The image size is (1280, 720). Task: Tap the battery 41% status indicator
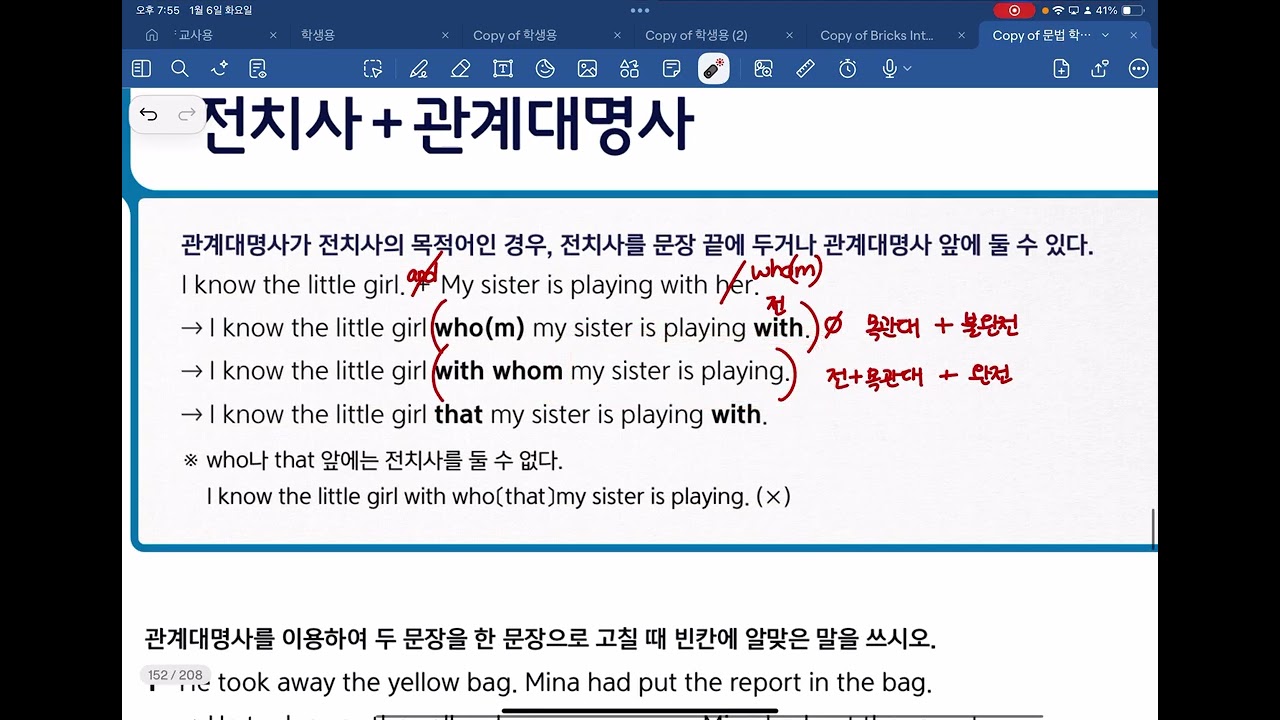click(x=1119, y=10)
